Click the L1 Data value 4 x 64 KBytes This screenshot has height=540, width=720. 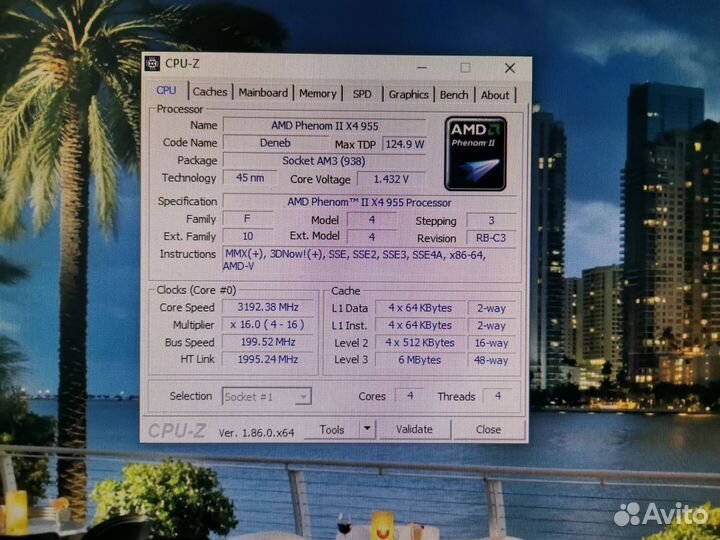[420, 308]
